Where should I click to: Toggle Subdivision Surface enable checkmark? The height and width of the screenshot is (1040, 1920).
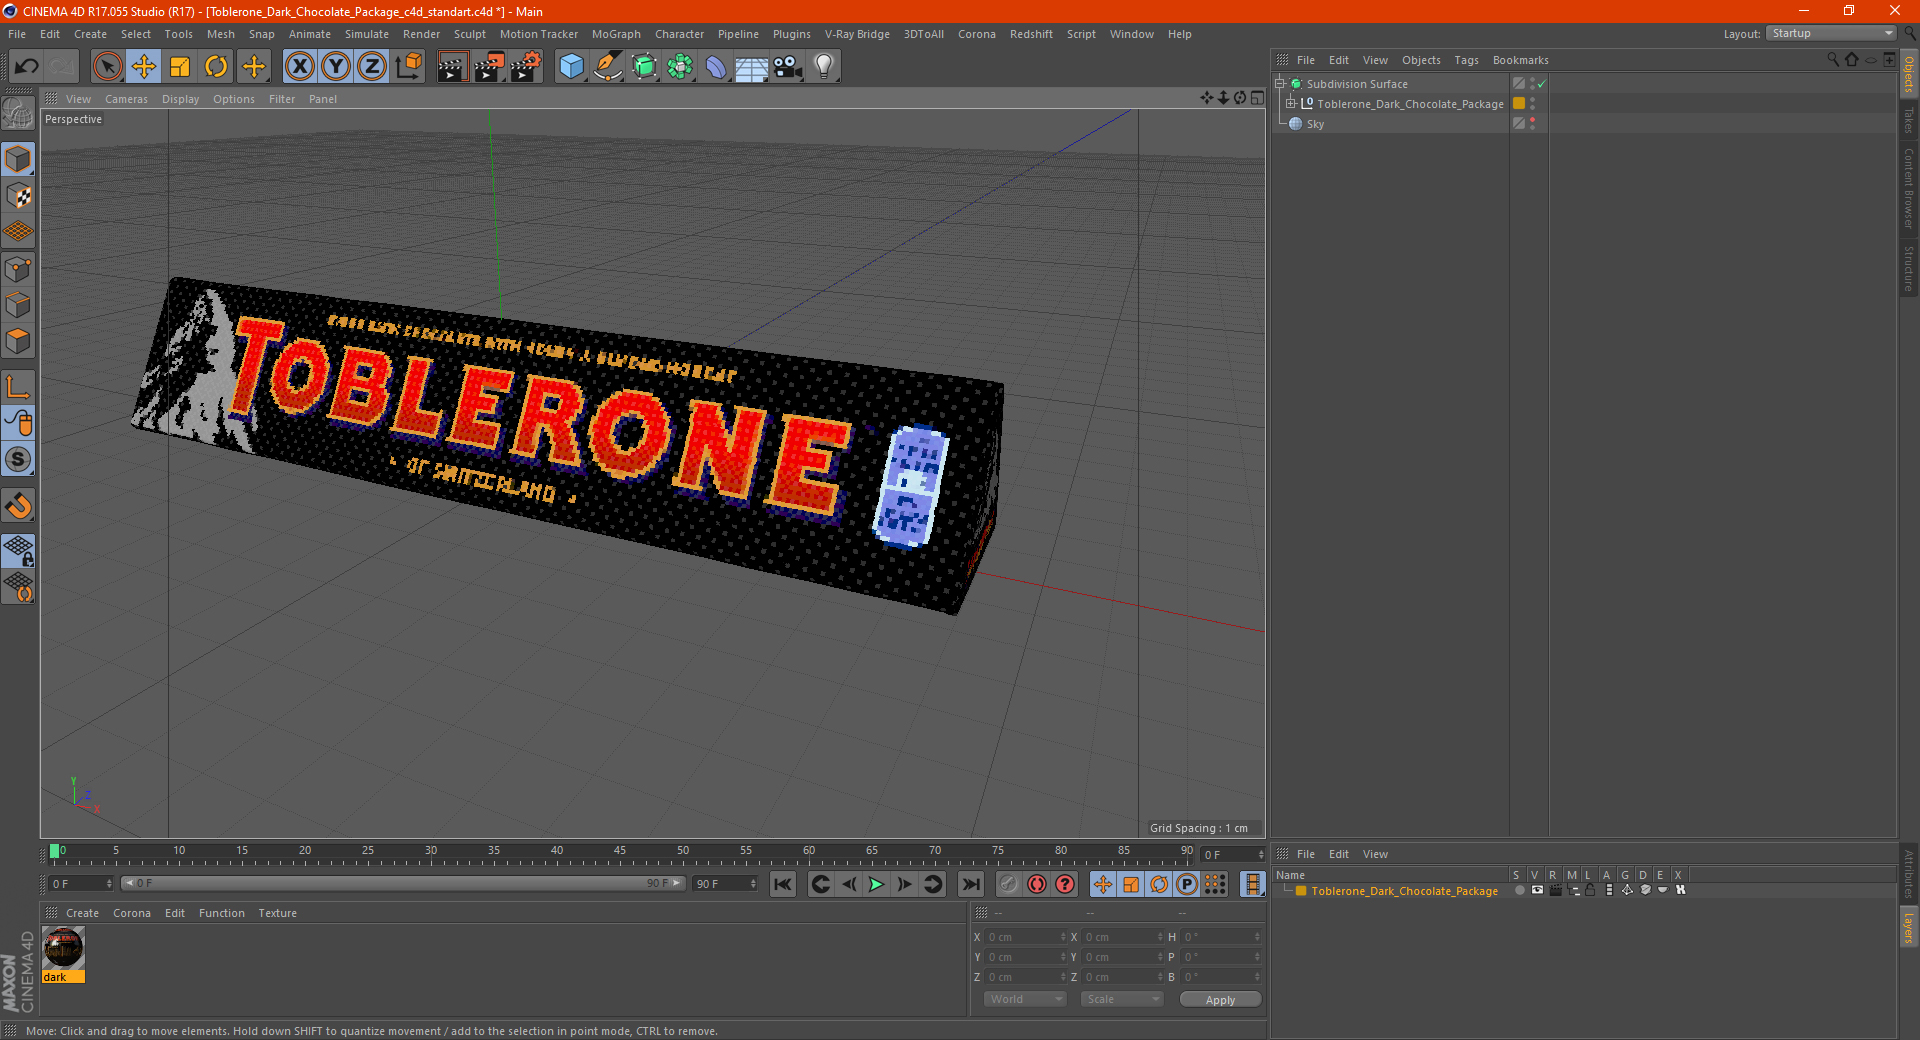(x=1541, y=84)
